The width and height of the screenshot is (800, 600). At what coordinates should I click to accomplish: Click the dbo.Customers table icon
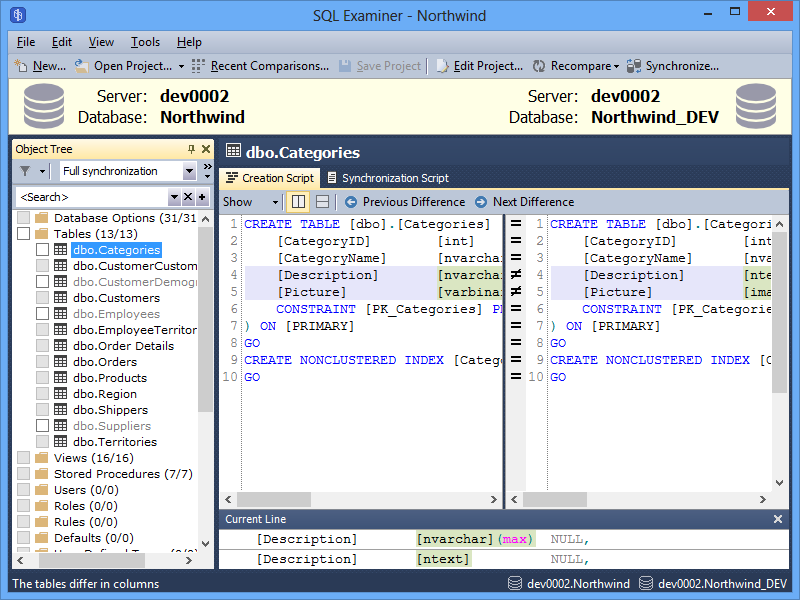point(60,297)
